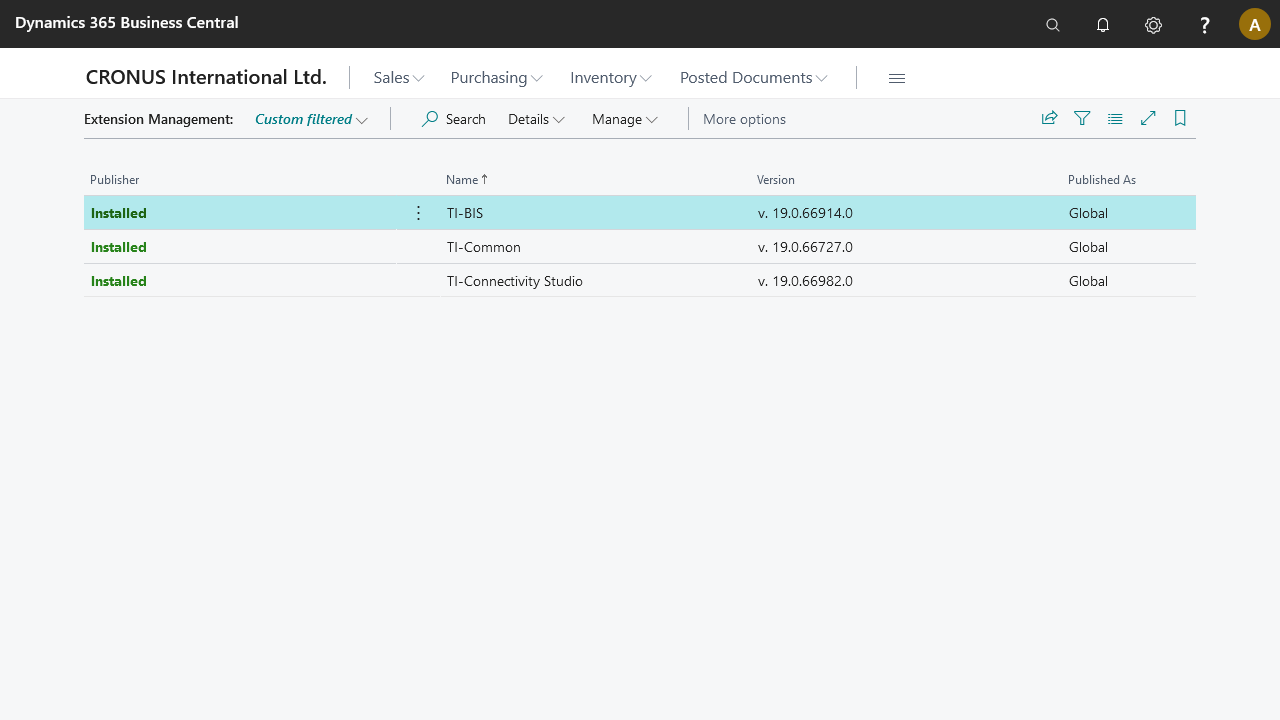1280x720 pixels.
Task: Sort by the Name column header
Action: click(467, 180)
